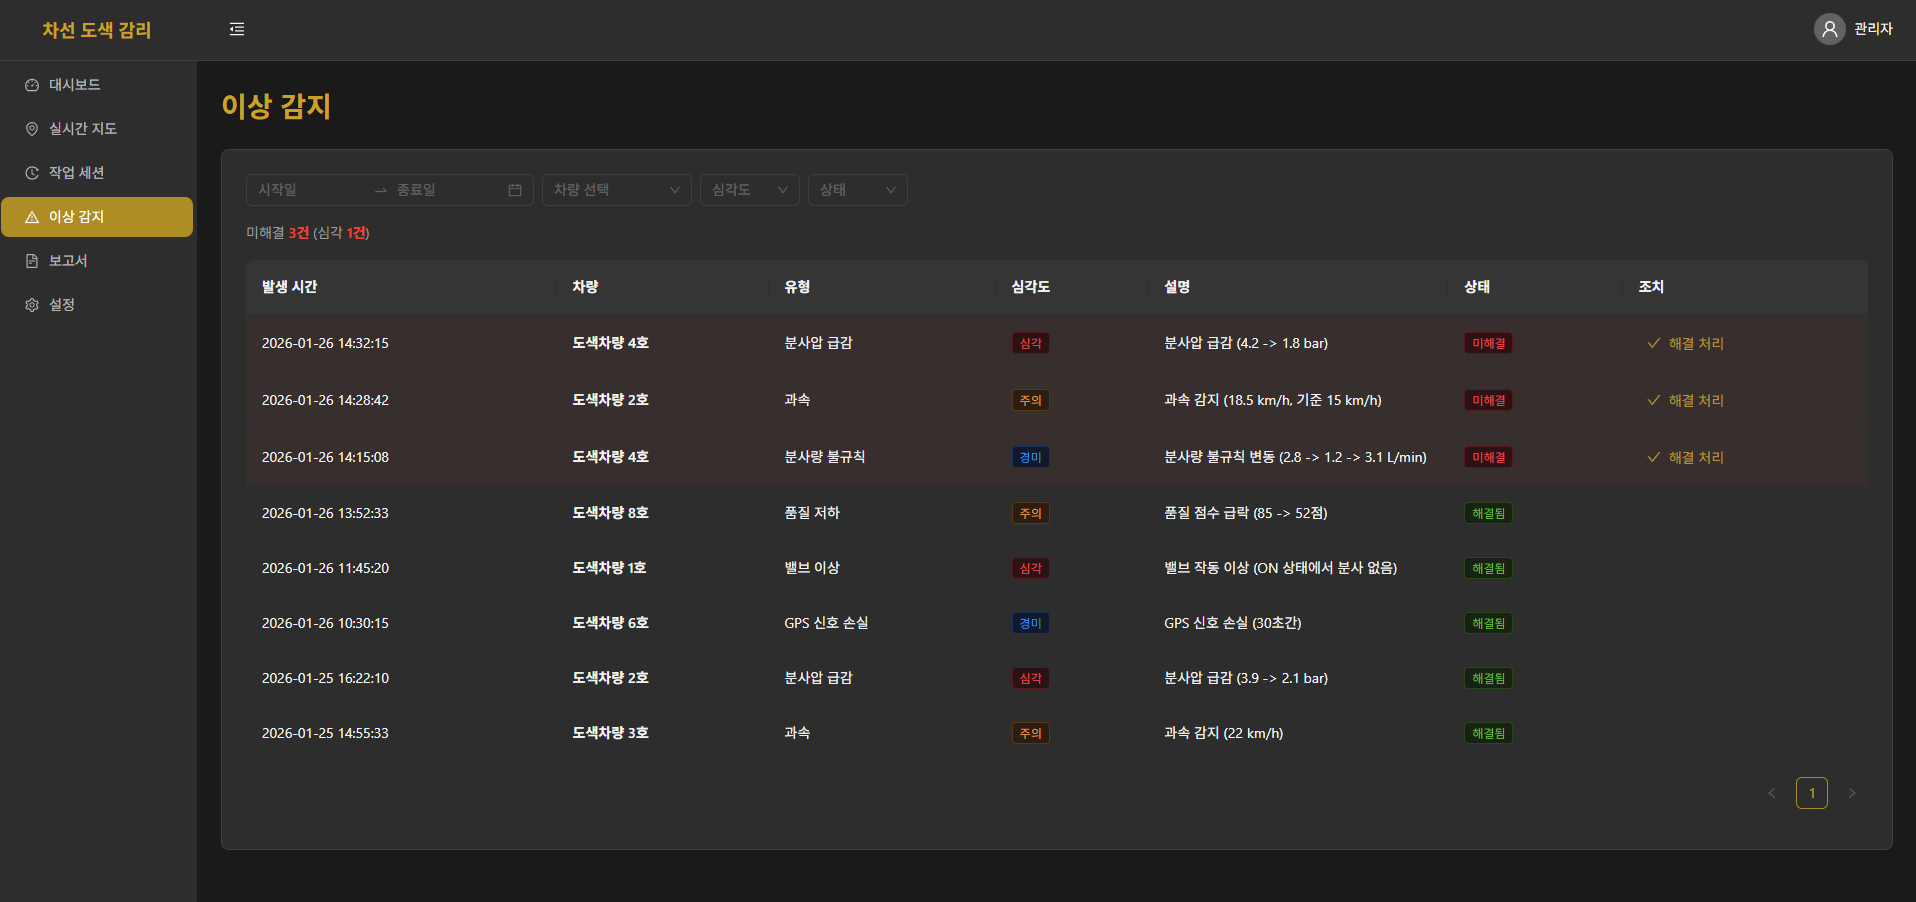The width and height of the screenshot is (1916, 902).
Task: Resolve the 도색차량 2호 과속 alert at 14:28:42
Action: [x=1686, y=400]
